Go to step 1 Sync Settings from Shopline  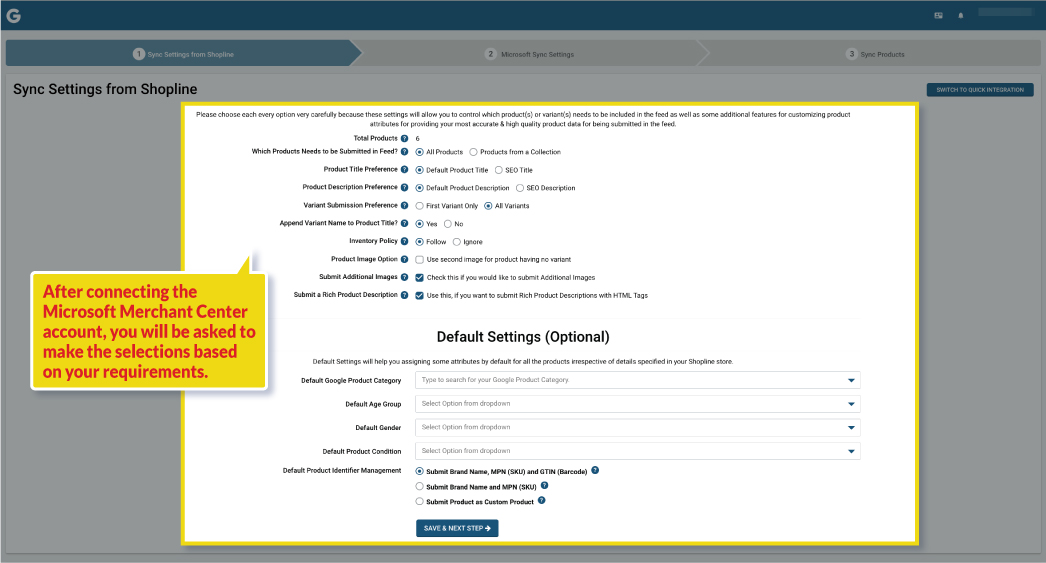(183, 54)
